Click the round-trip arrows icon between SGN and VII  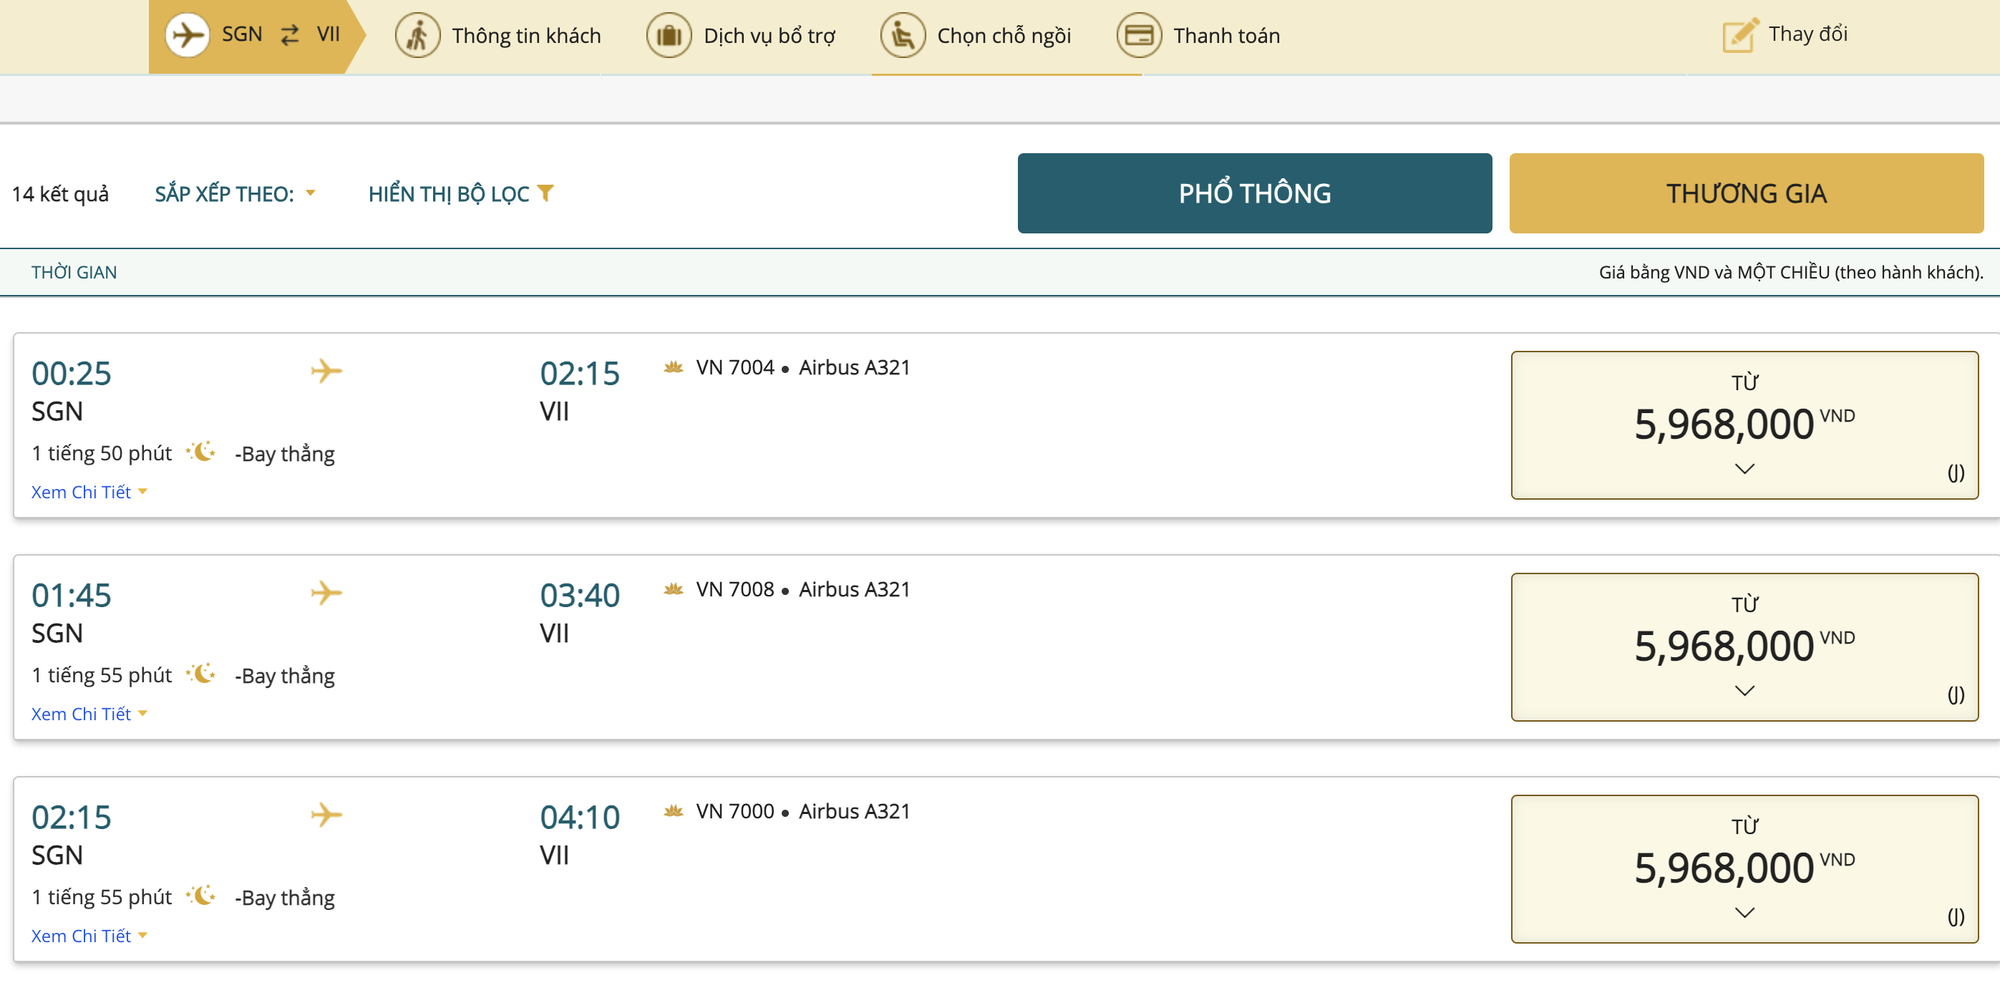290,35
